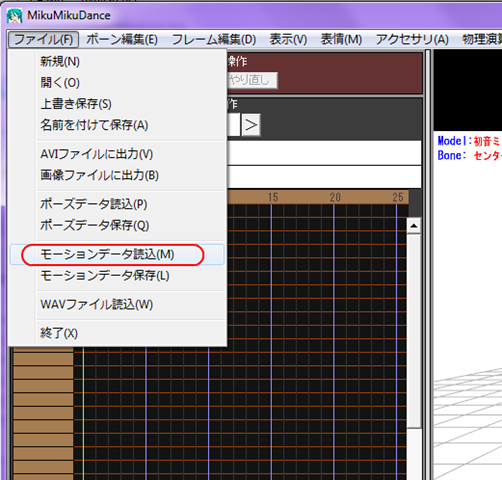Select 新規(N) from the file menu
The height and width of the screenshot is (480, 502).
tap(117, 62)
